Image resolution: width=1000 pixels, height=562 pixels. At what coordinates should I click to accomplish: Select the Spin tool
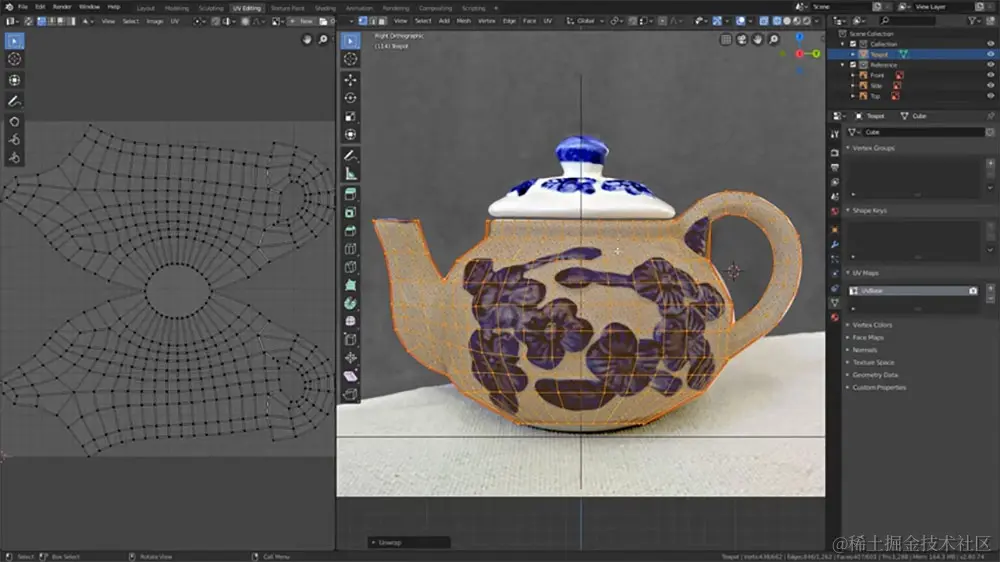point(351,304)
